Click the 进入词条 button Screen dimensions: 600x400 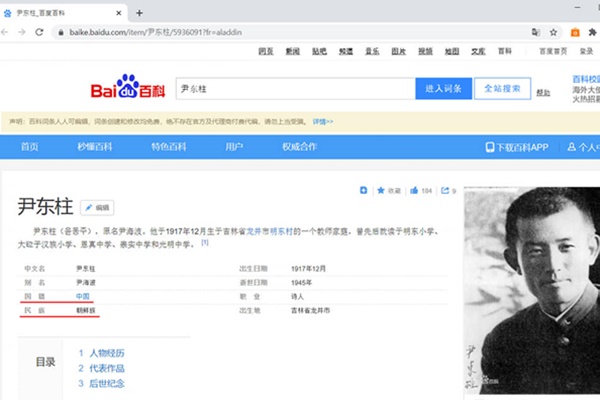[443, 89]
